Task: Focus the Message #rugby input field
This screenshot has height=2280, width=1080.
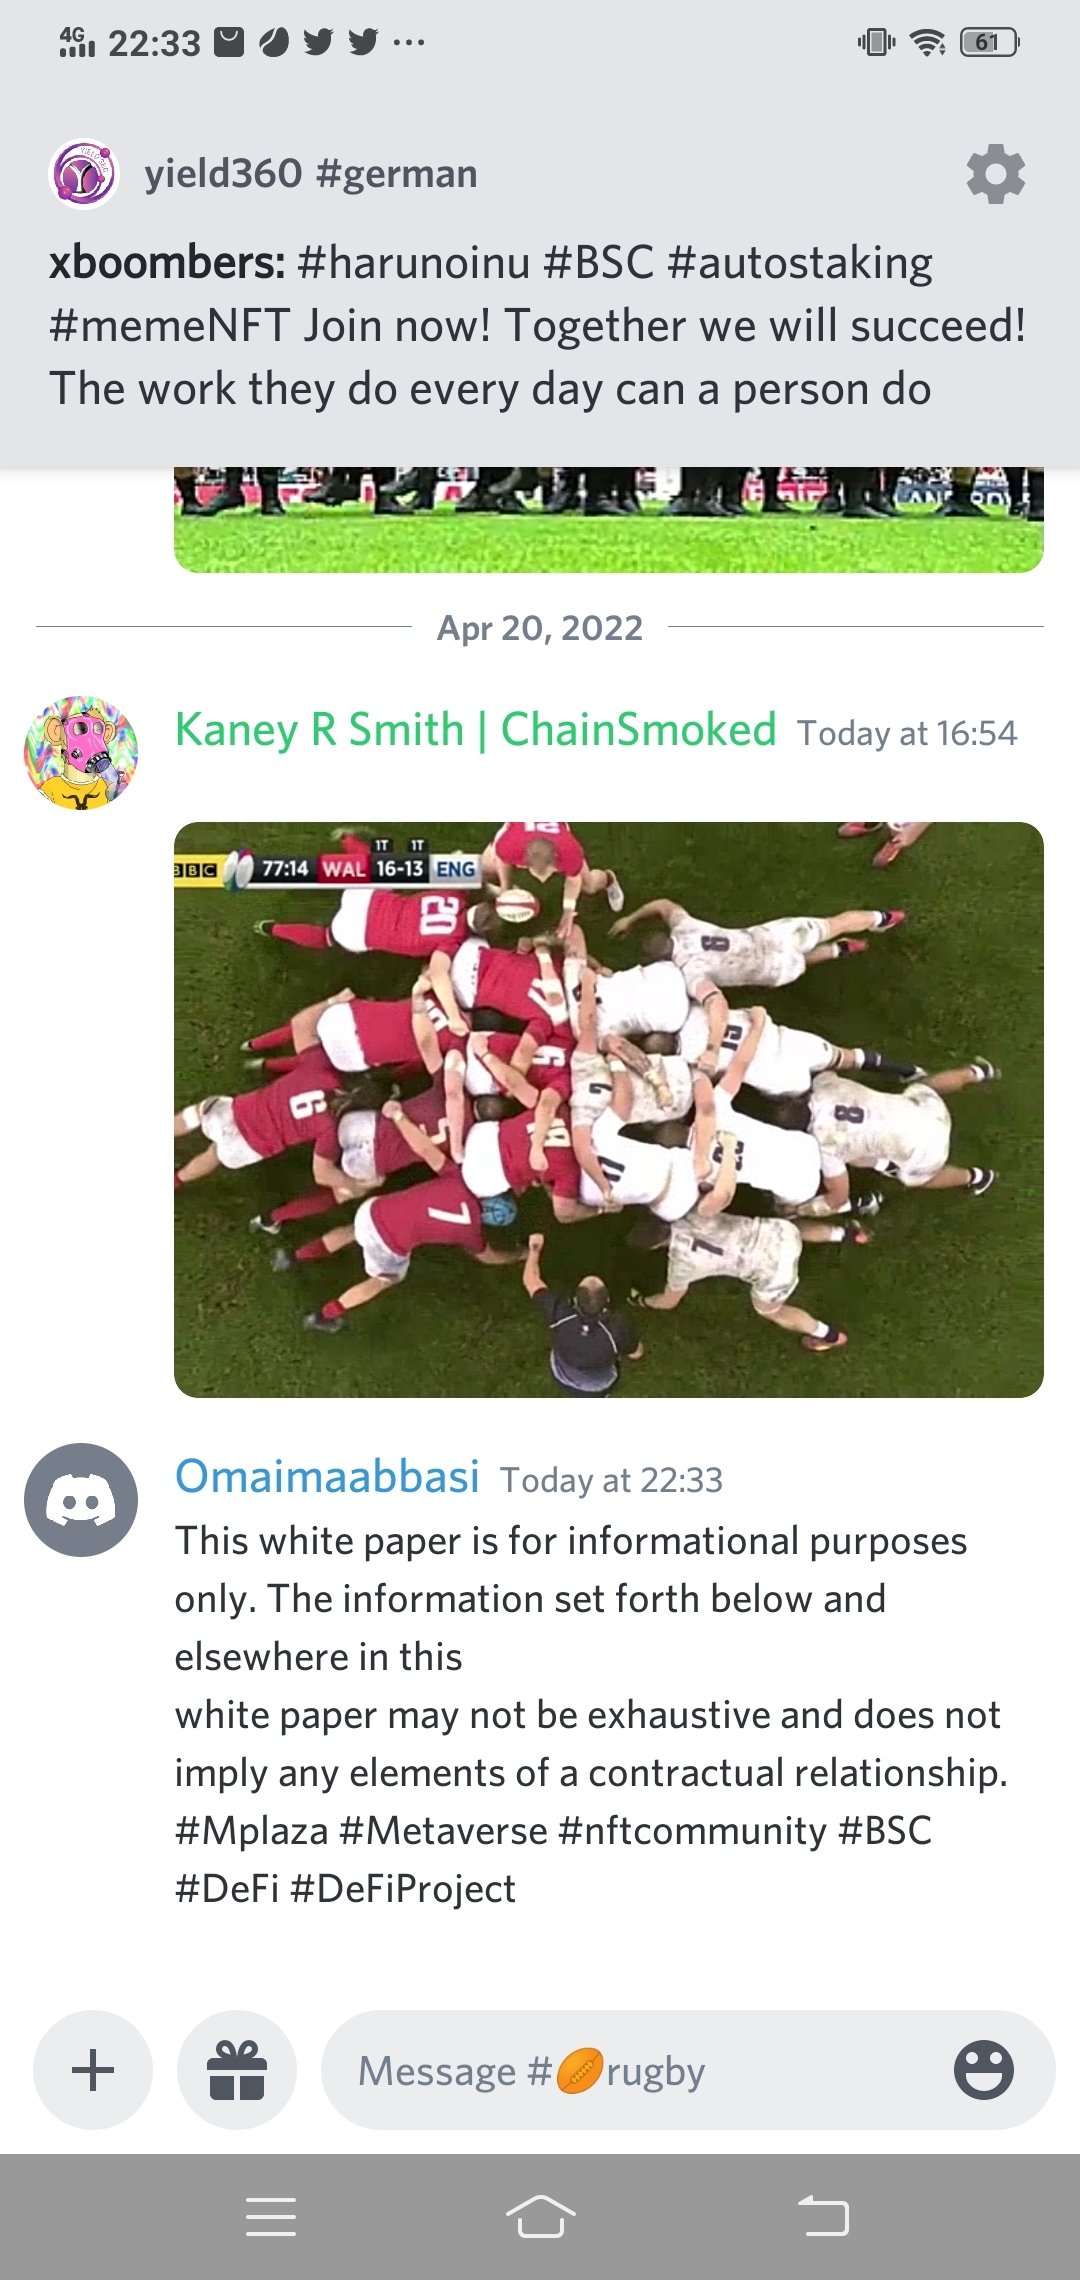Action: (x=688, y=2070)
